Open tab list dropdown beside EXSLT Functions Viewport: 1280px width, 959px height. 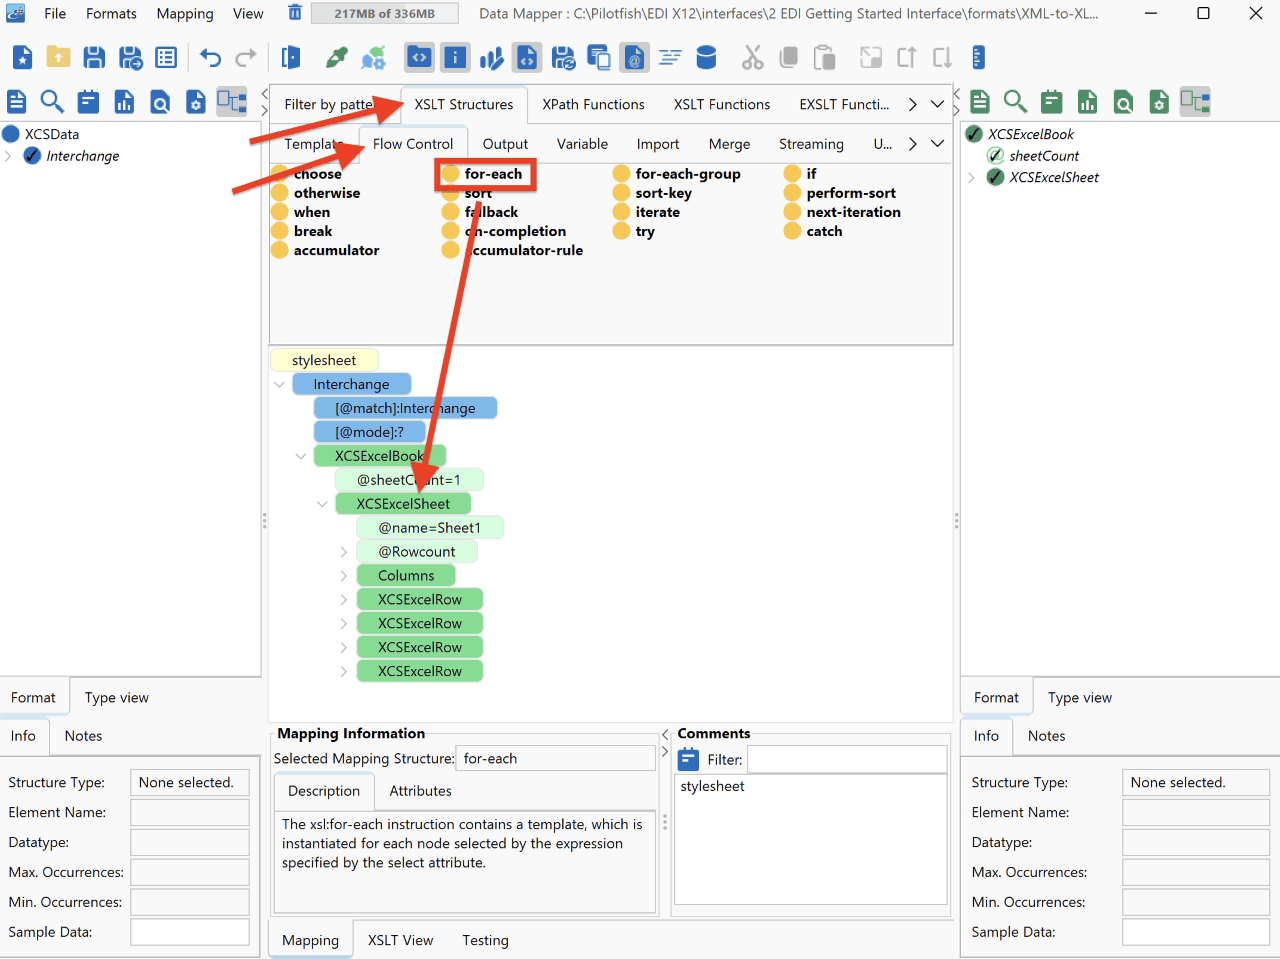(937, 104)
